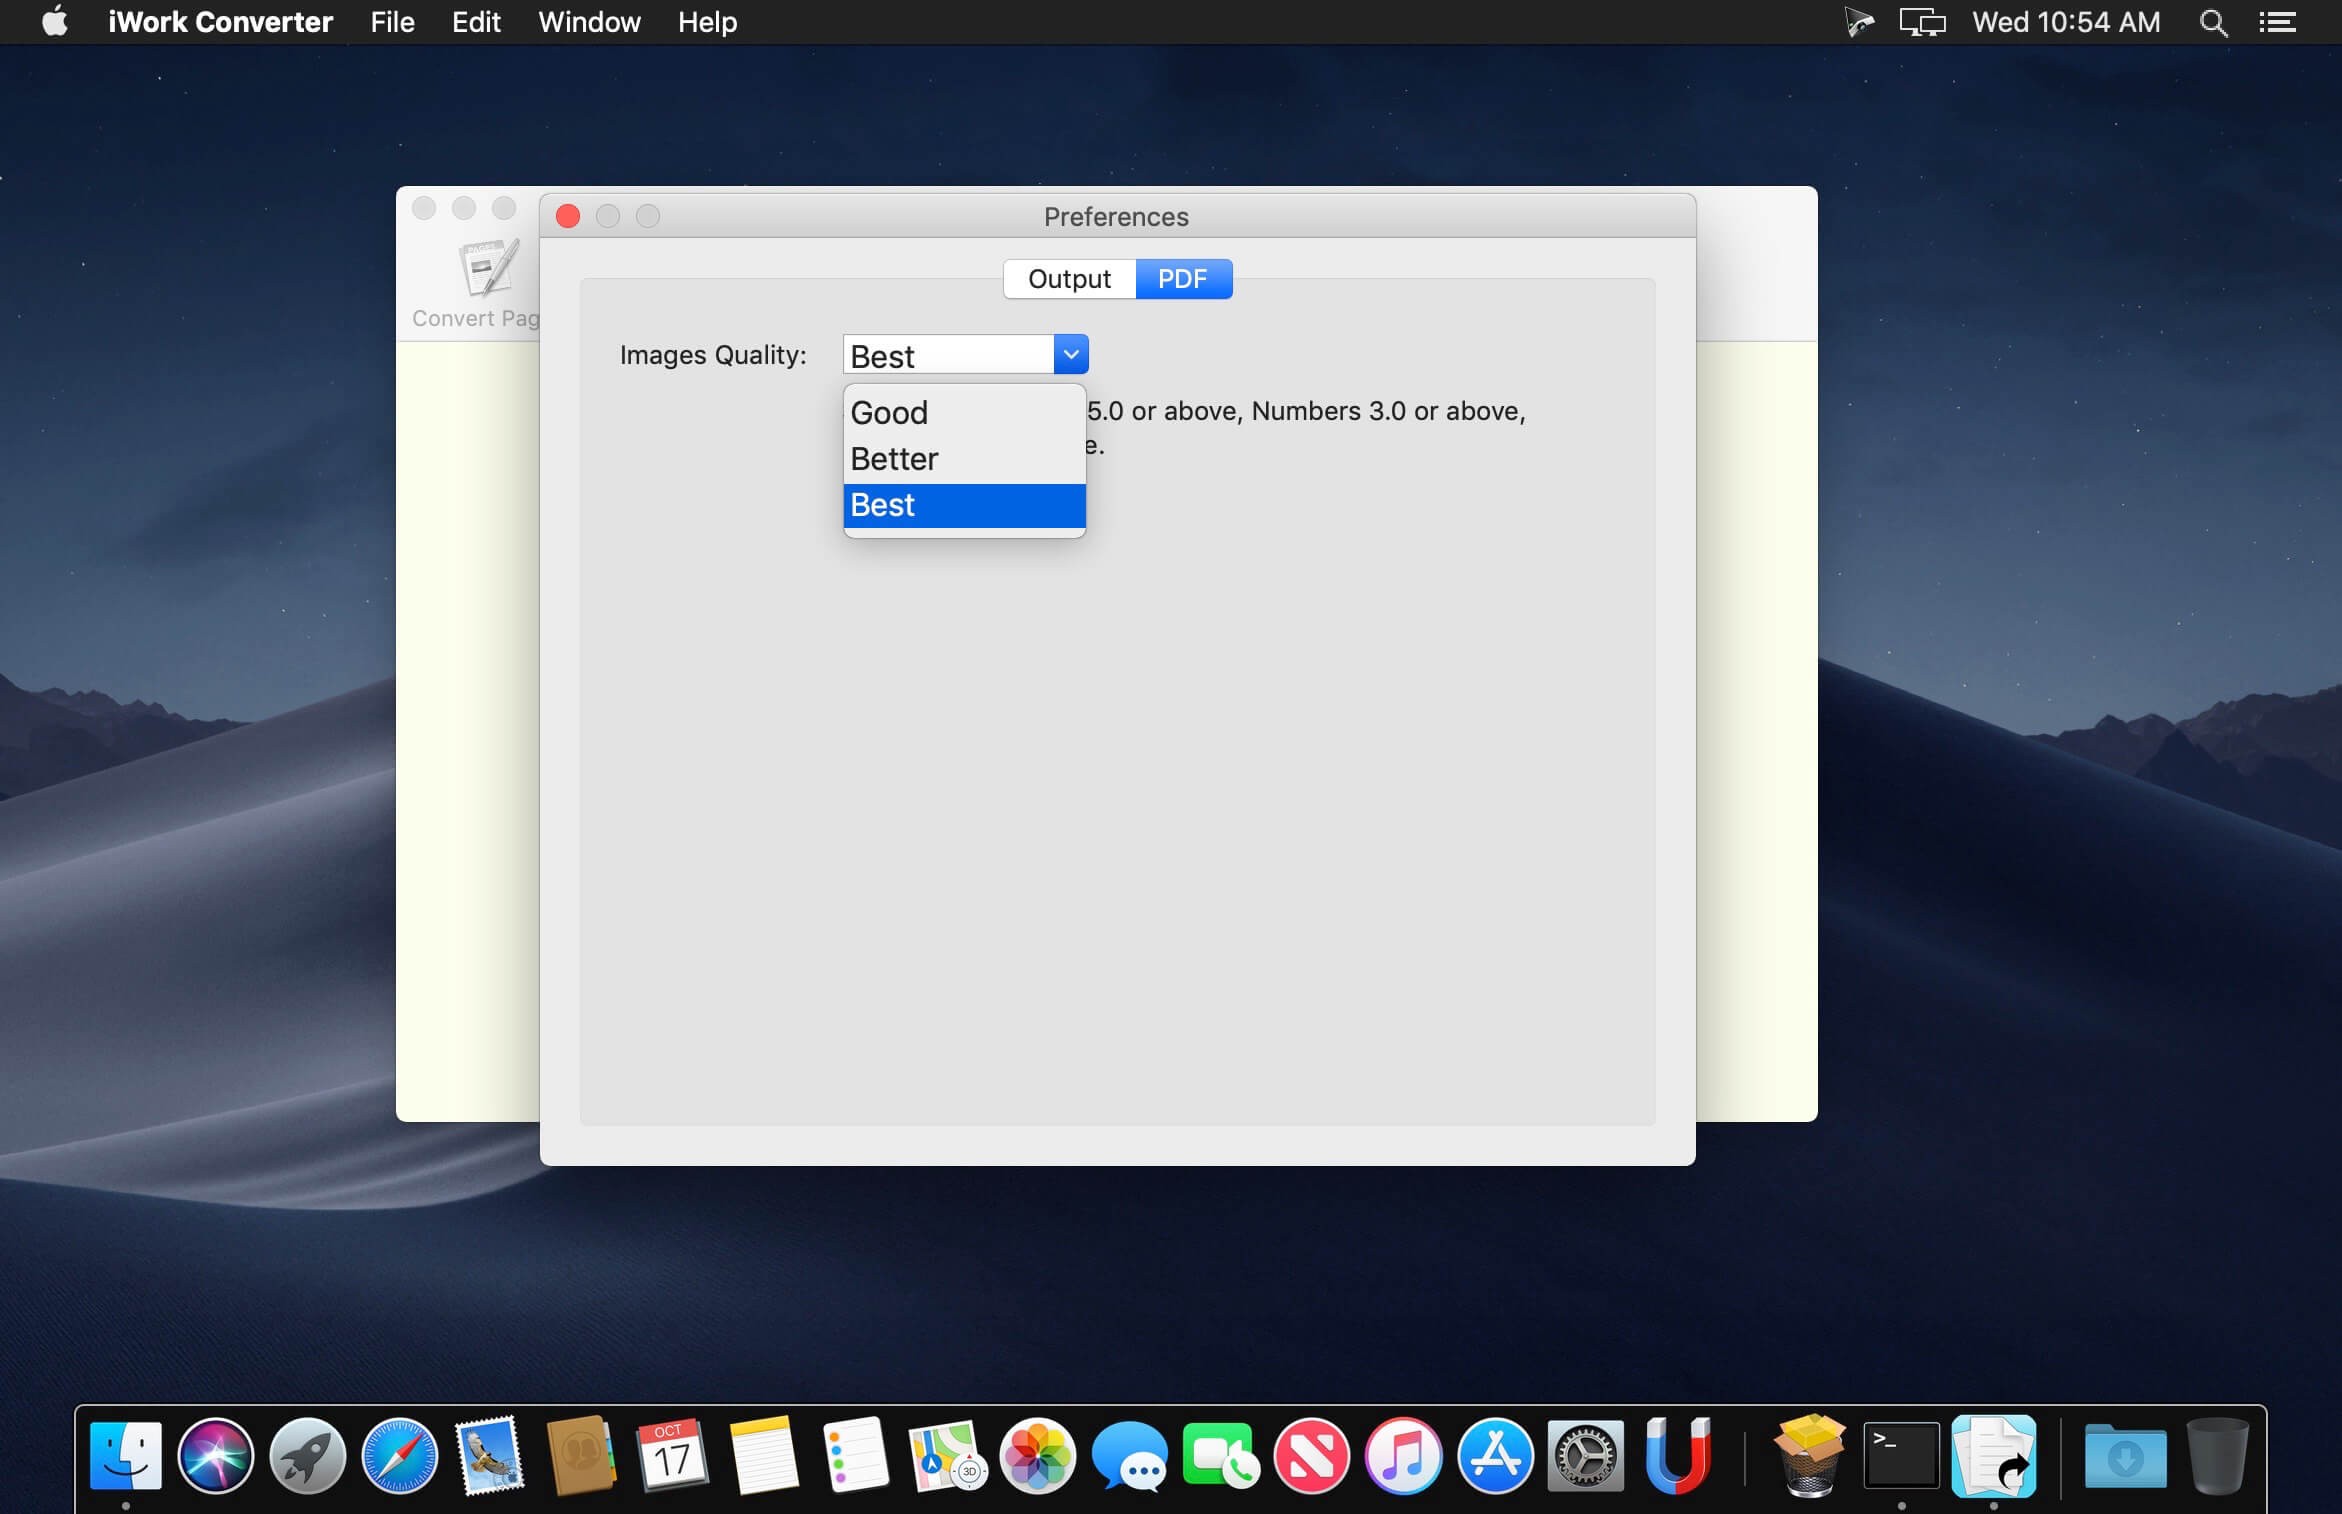The height and width of the screenshot is (1514, 2342).
Task: Open System Preferences from the Dock
Action: pyautogui.click(x=1585, y=1457)
